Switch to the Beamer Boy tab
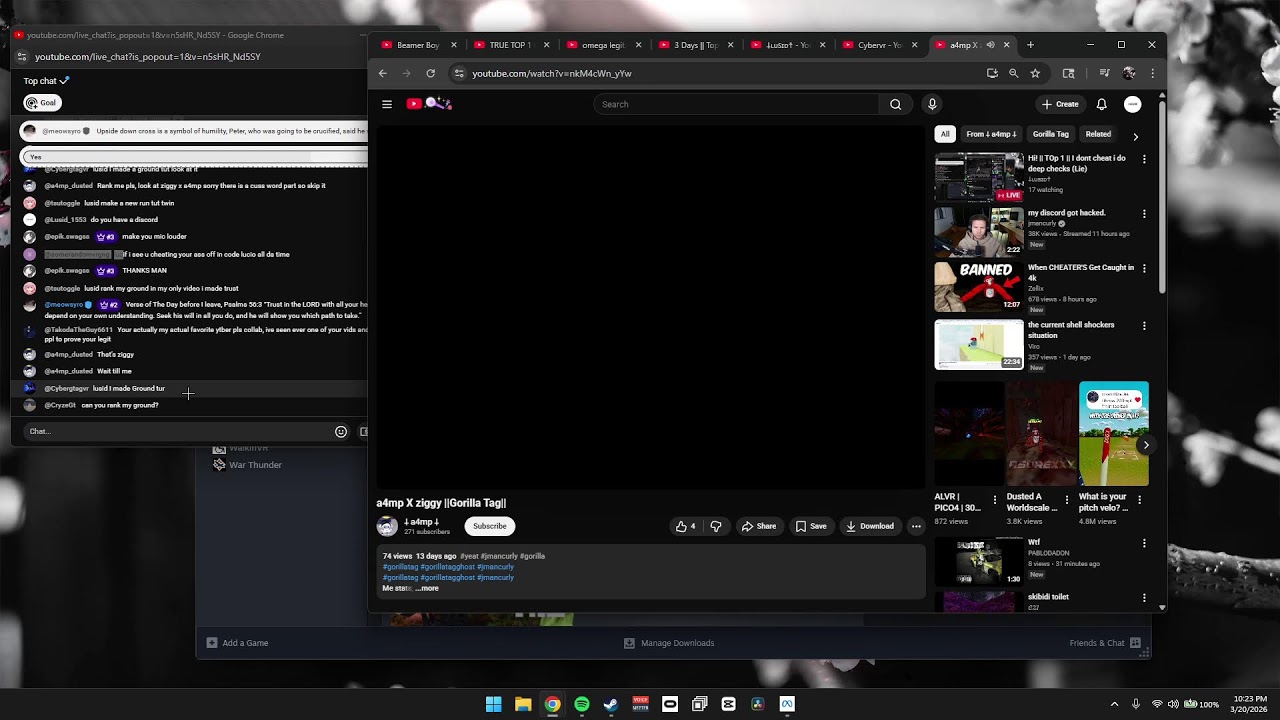Viewport: 1280px width, 720px height. click(x=418, y=45)
